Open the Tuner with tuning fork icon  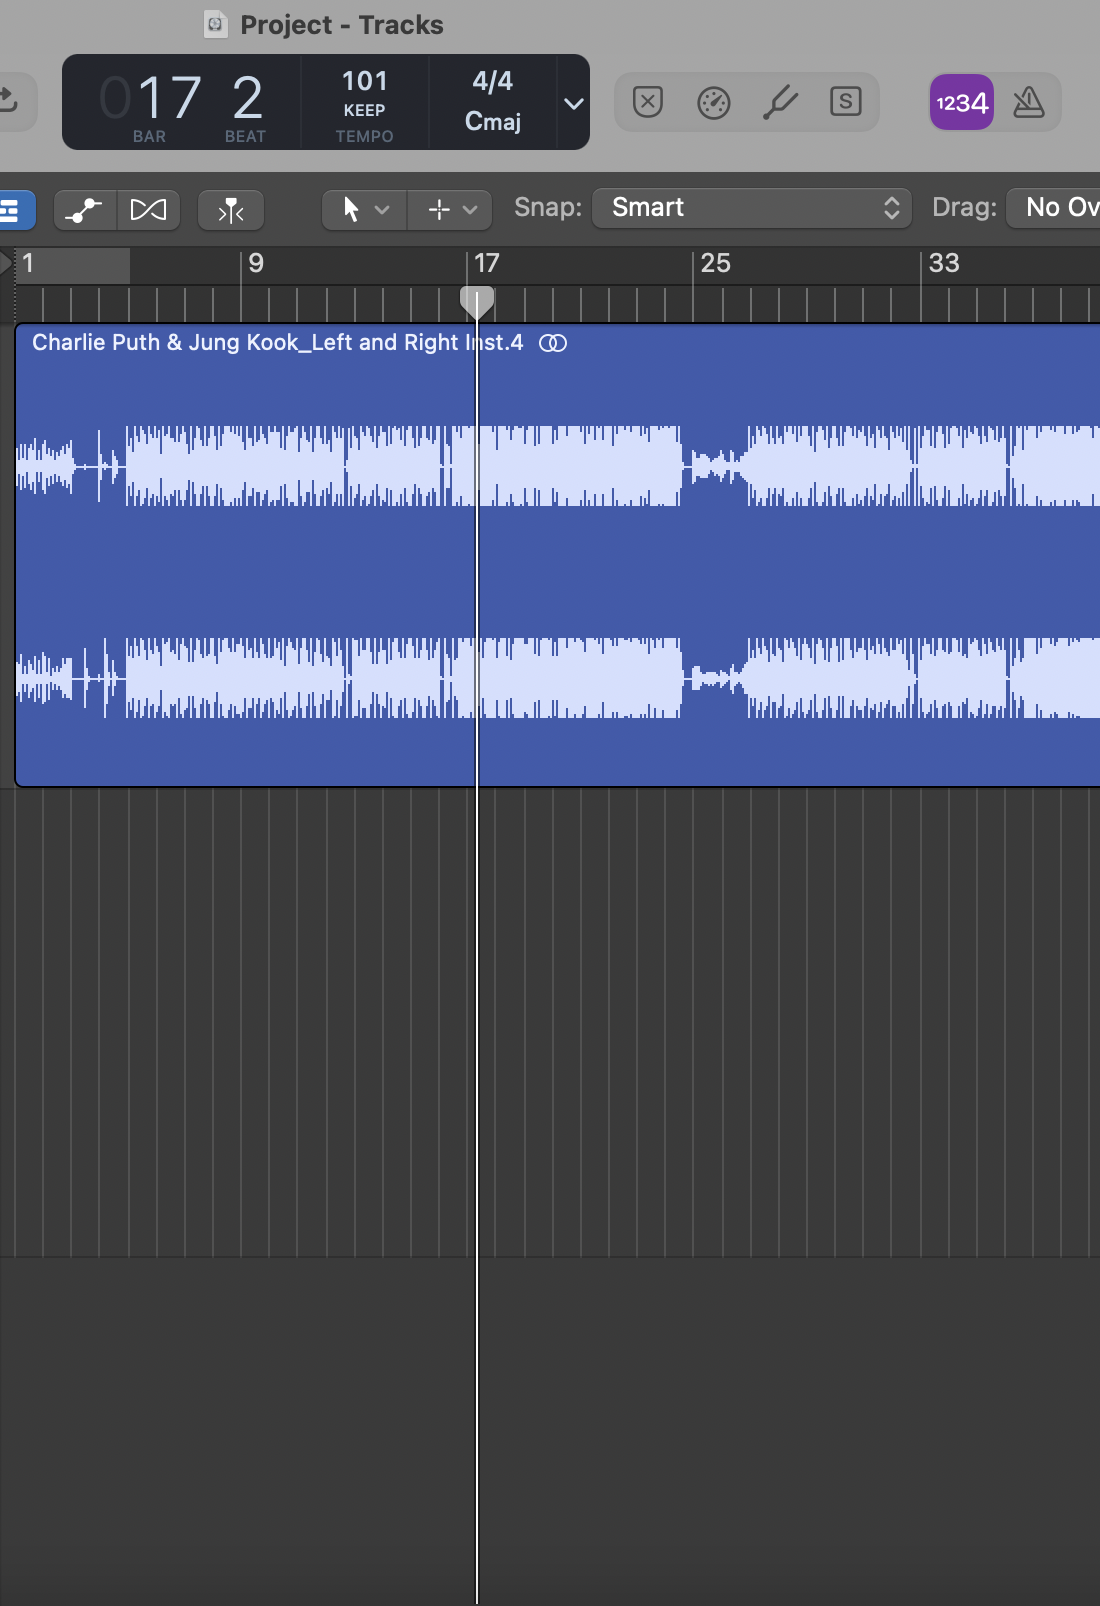(780, 102)
